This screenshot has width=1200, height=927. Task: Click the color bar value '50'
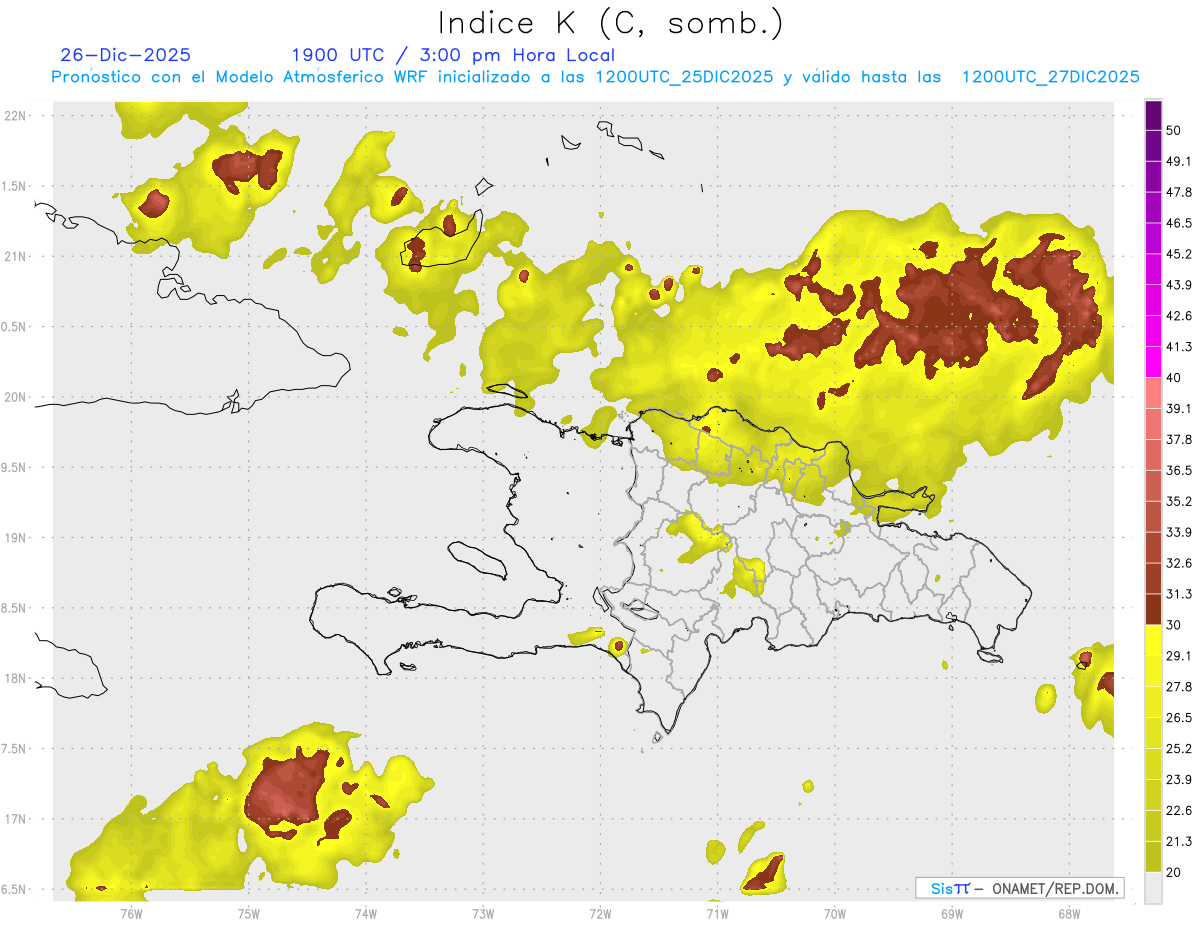point(1175,131)
